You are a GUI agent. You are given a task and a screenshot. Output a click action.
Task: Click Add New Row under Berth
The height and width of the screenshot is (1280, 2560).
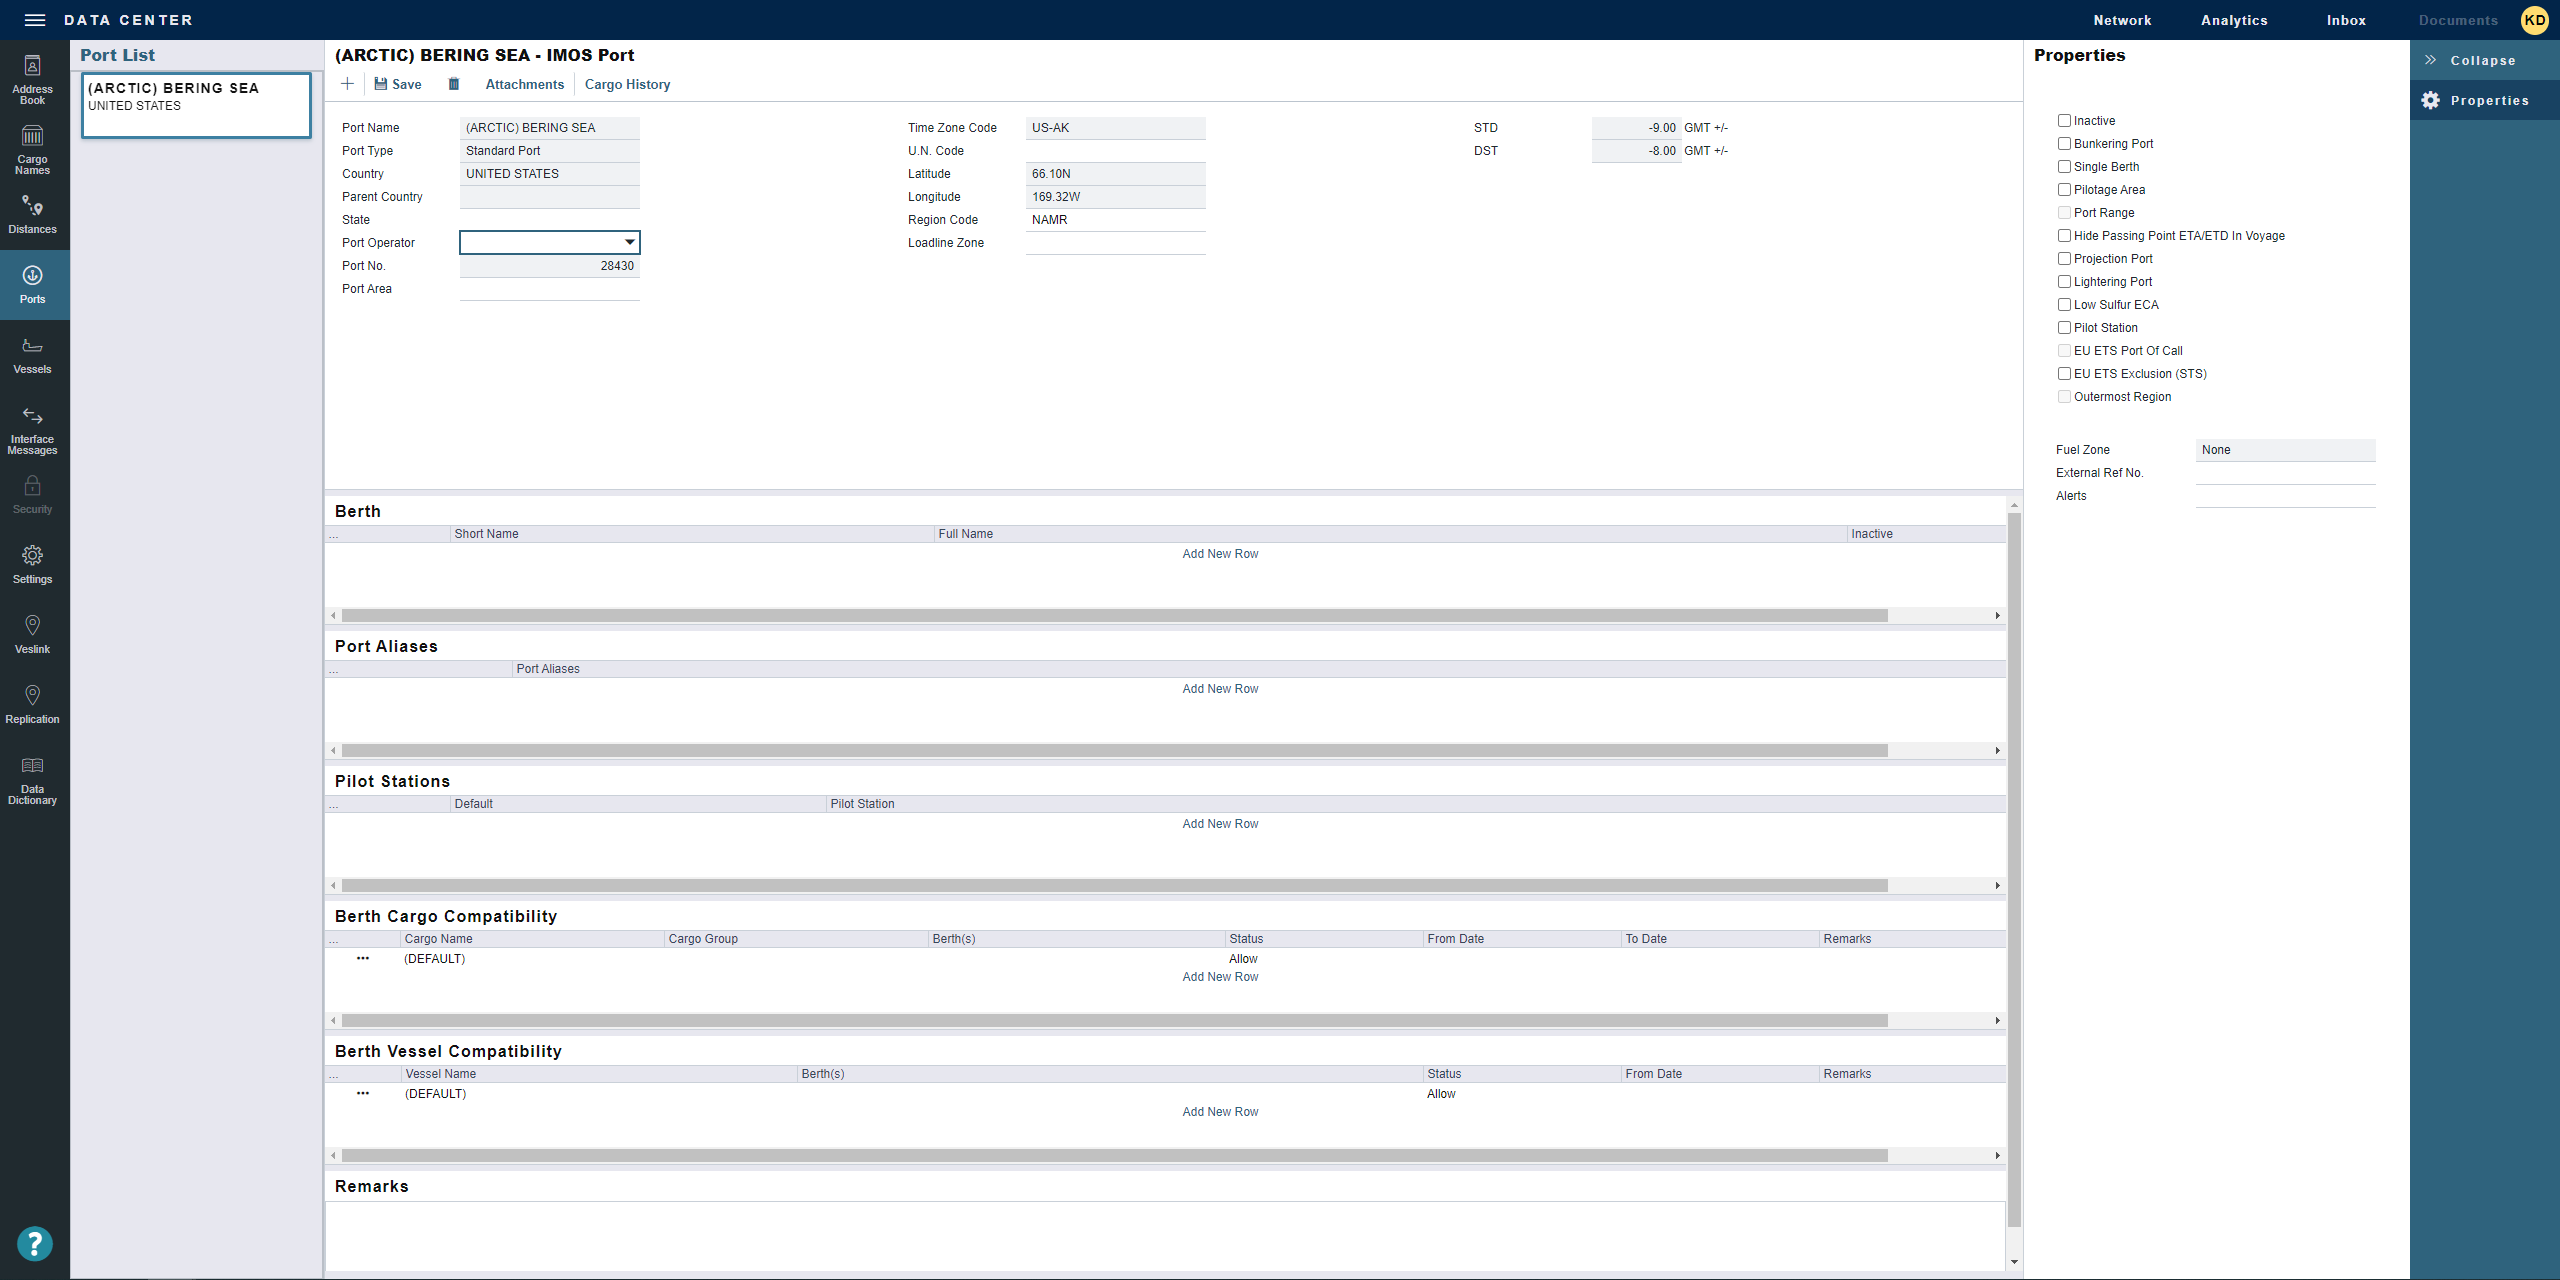(x=1220, y=554)
